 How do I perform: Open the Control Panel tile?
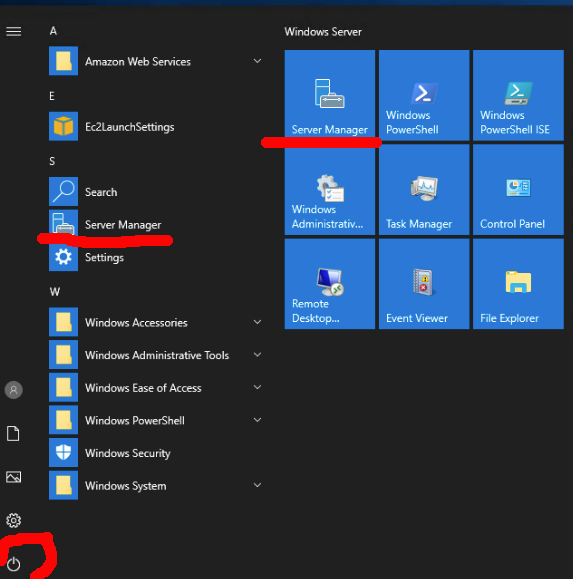[x=518, y=189]
